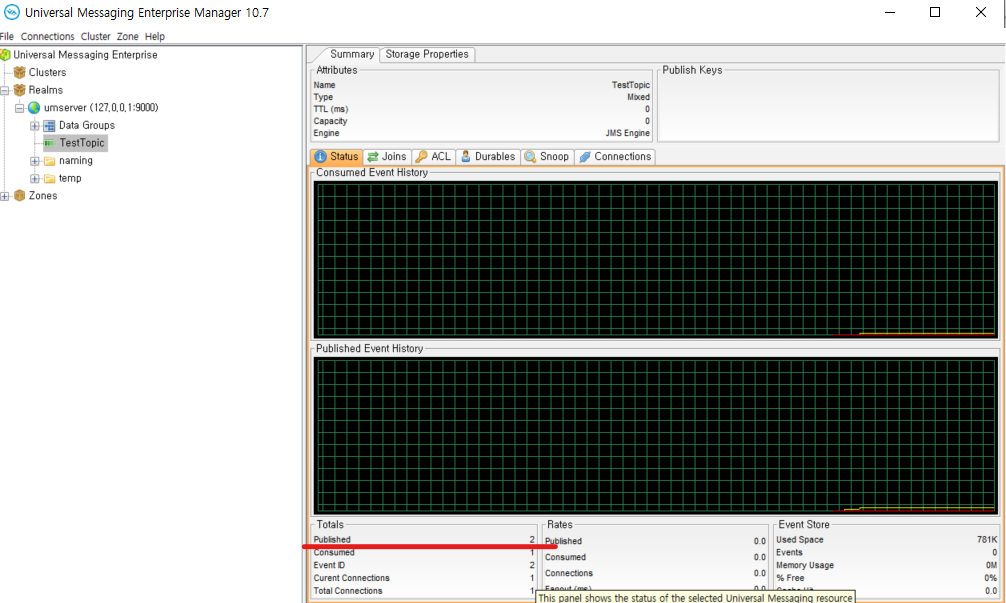Open the Connections menu in menu bar
1006x603 pixels.
(48, 36)
